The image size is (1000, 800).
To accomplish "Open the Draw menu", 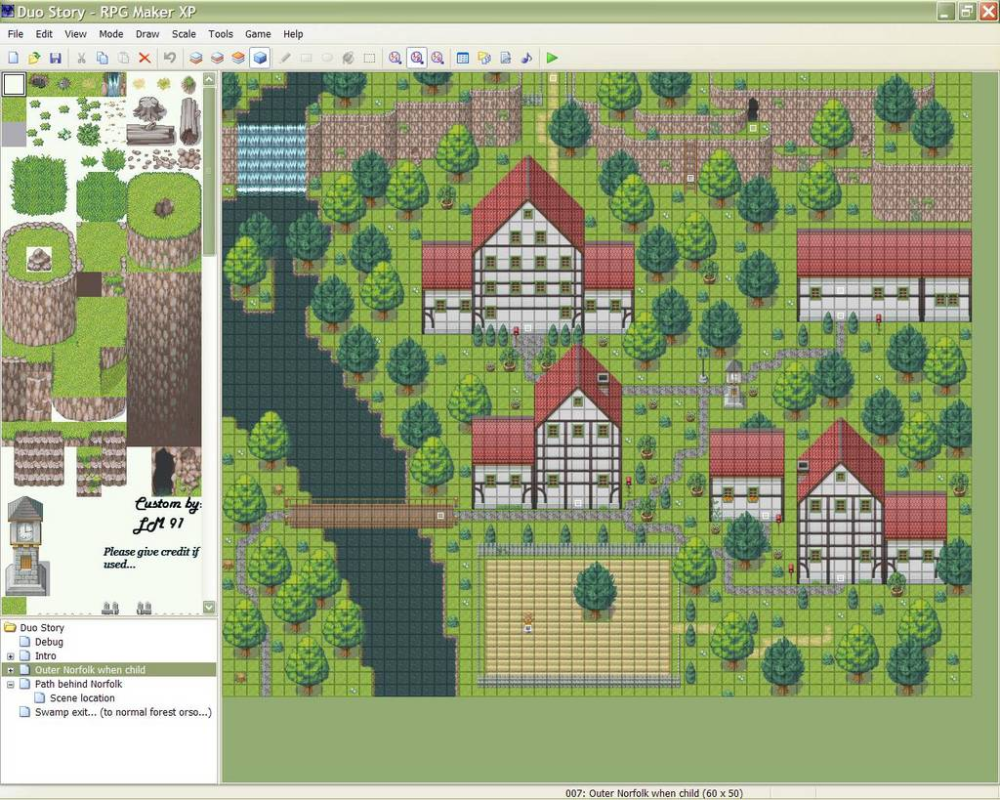I will (147, 34).
